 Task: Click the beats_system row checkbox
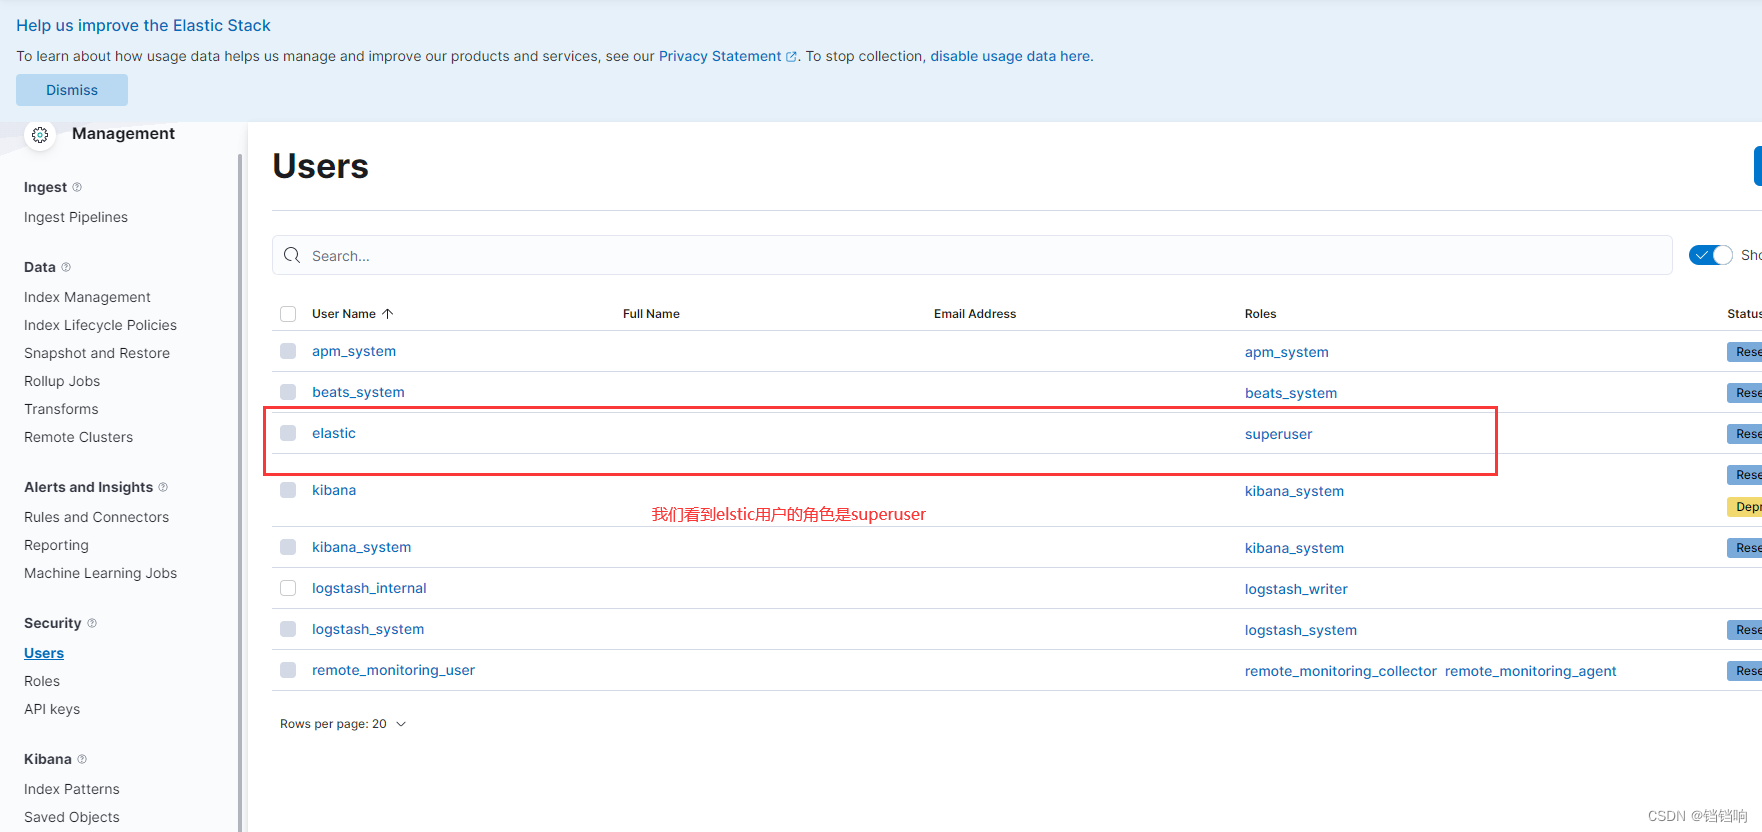click(x=288, y=392)
